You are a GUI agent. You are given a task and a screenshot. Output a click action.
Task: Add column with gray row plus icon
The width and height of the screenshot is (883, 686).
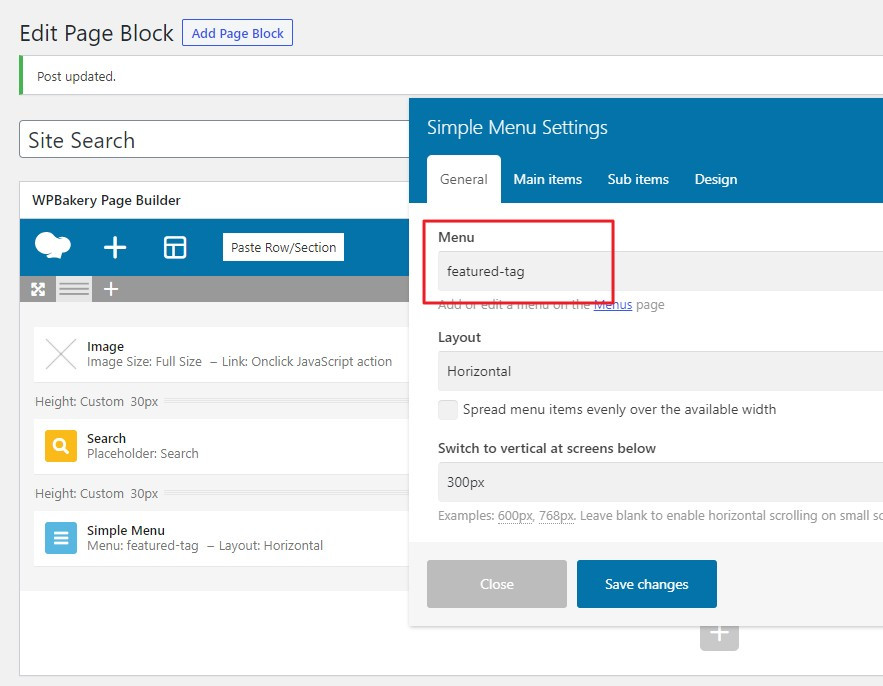coord(111,289)
